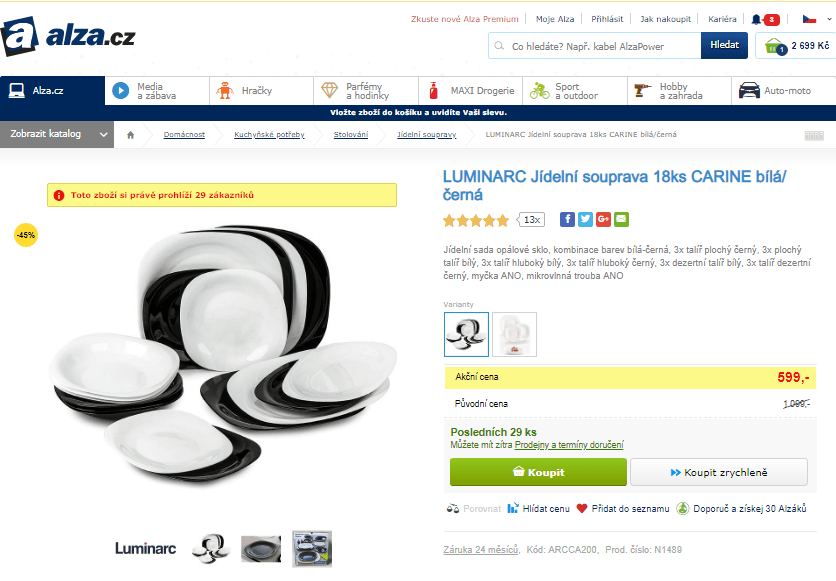Image resolution: width=836 pixels, height=581 pixels.
Task: Click the green Koupit button
Action: point(538,472)
